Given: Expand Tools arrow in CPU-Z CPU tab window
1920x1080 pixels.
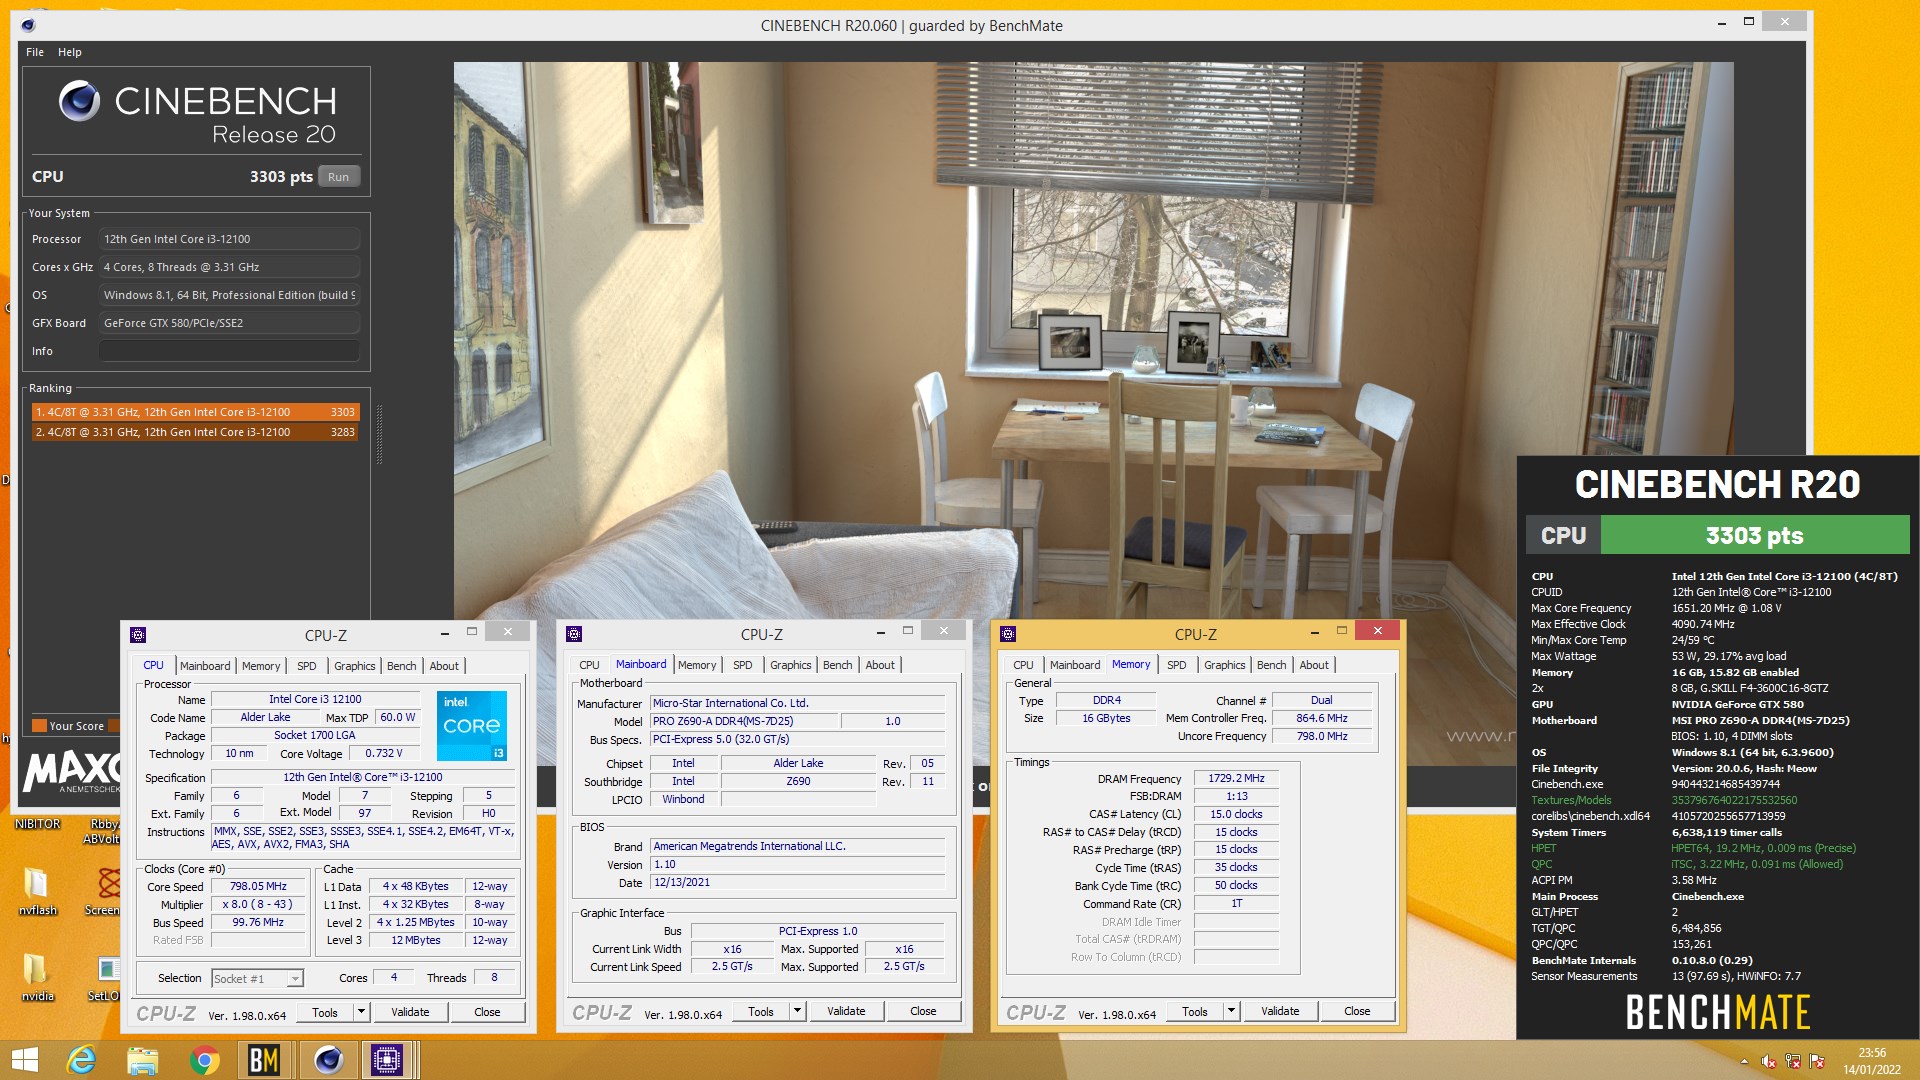Looking at the screenshot, I should [362, 1012].
